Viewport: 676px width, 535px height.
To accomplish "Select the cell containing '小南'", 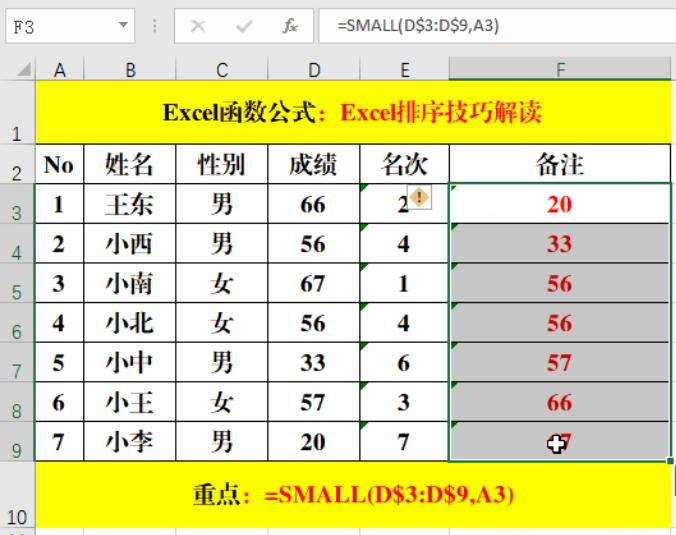I will tap(130, 283).
